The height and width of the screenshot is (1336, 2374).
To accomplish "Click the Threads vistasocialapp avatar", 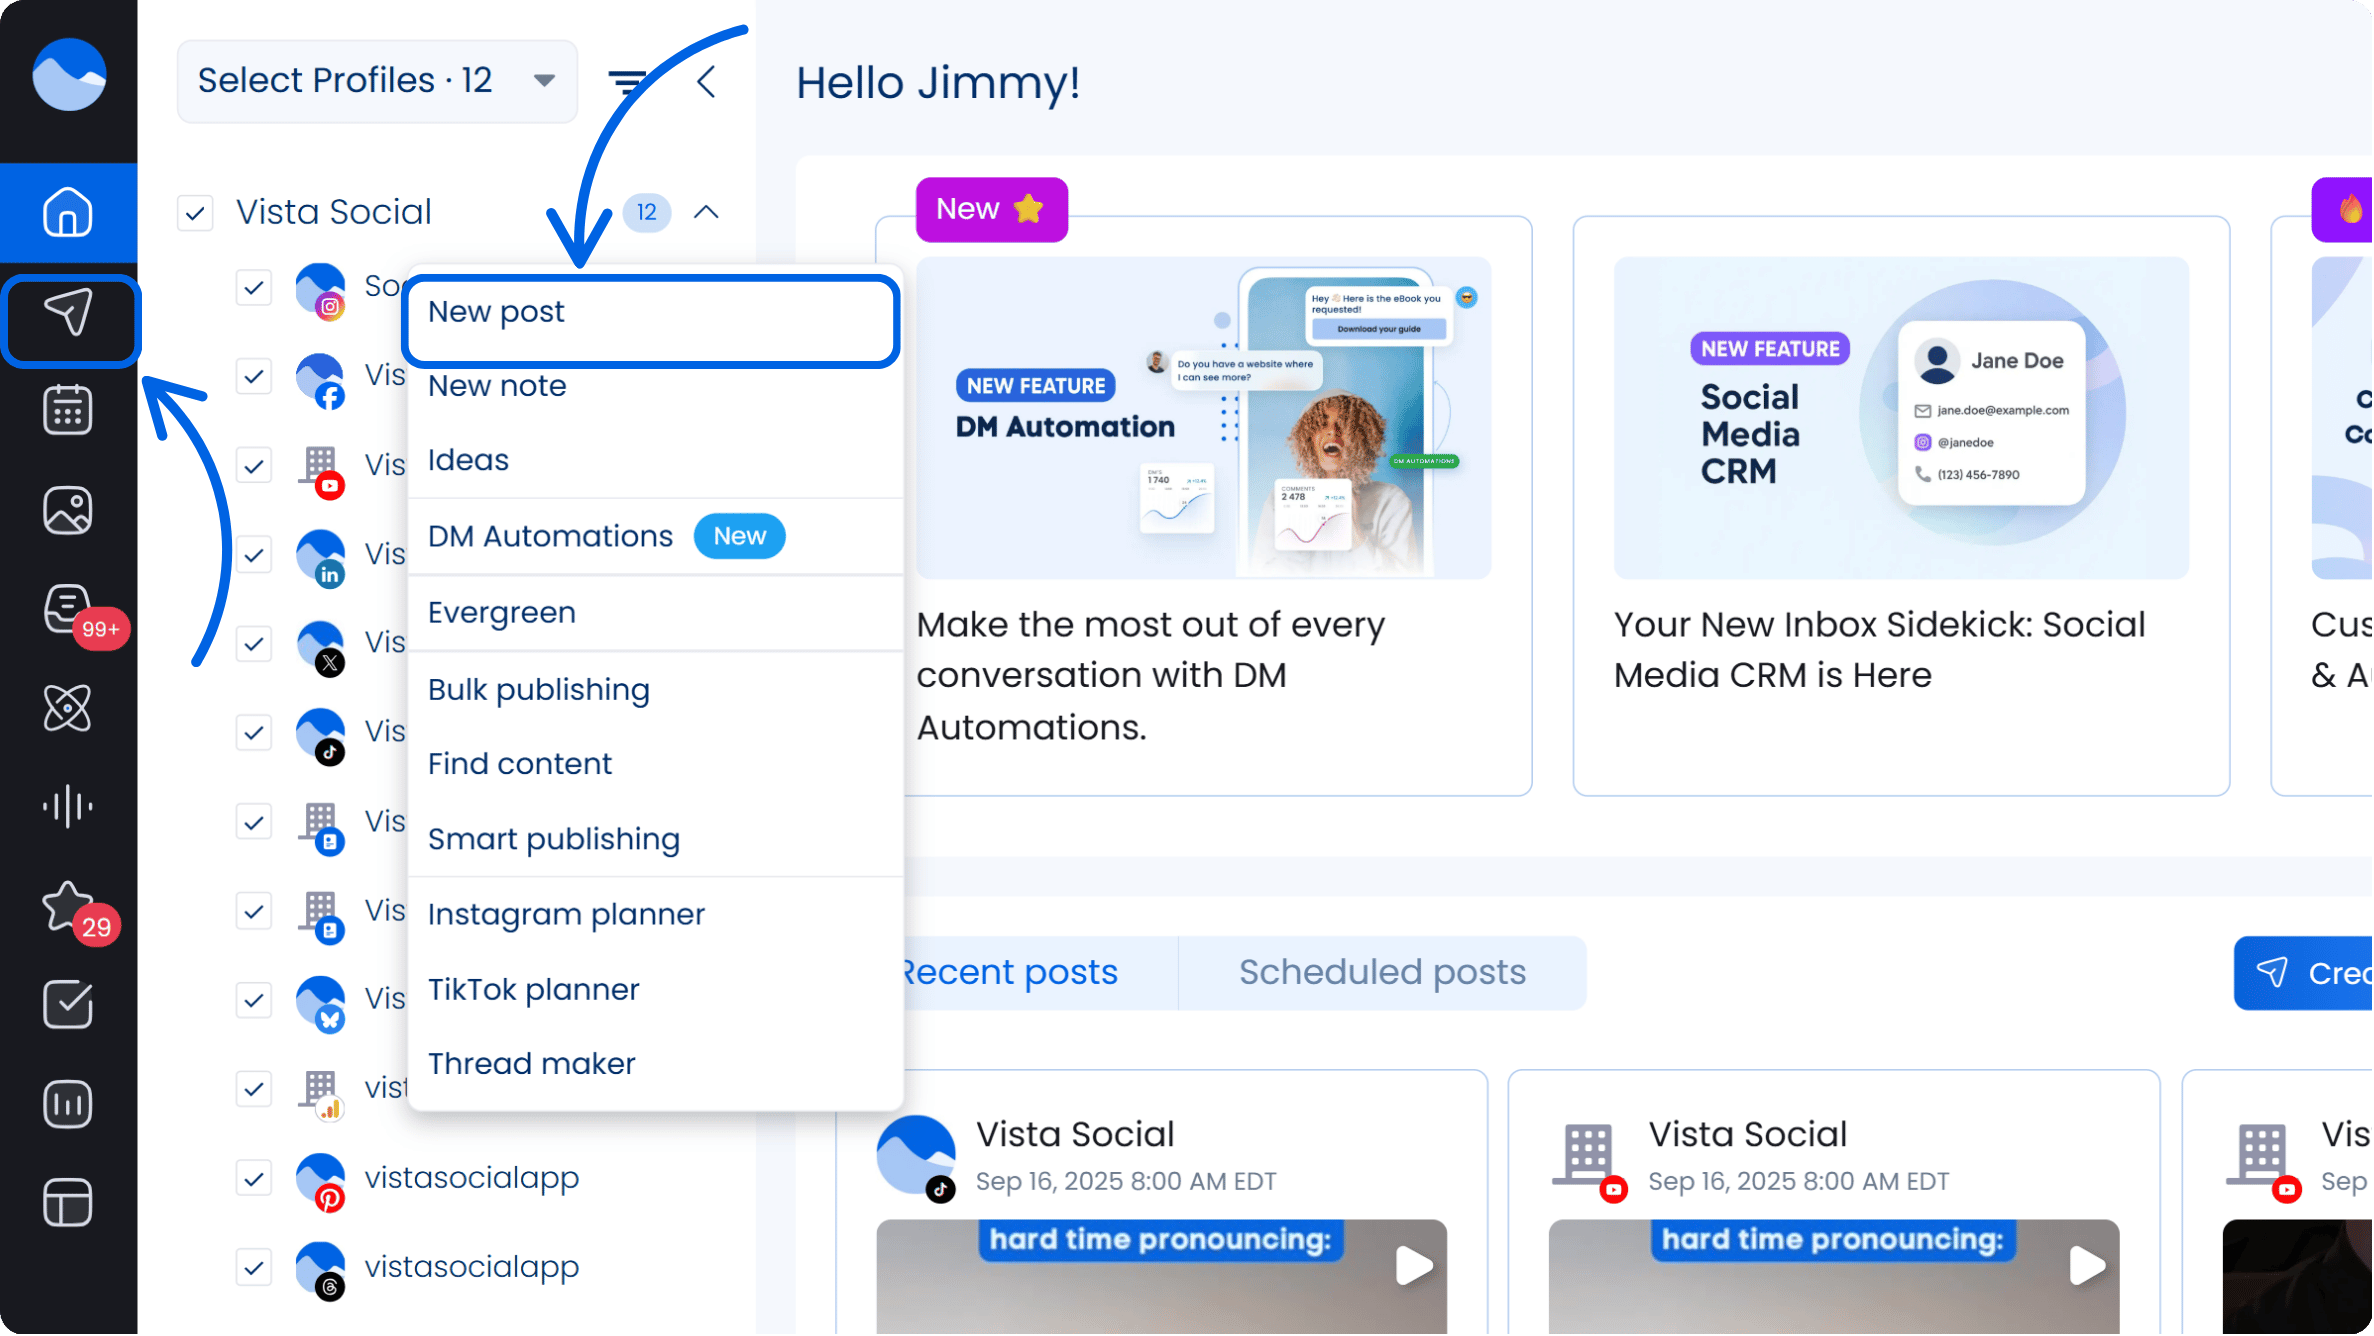I will click(321, 1270).
